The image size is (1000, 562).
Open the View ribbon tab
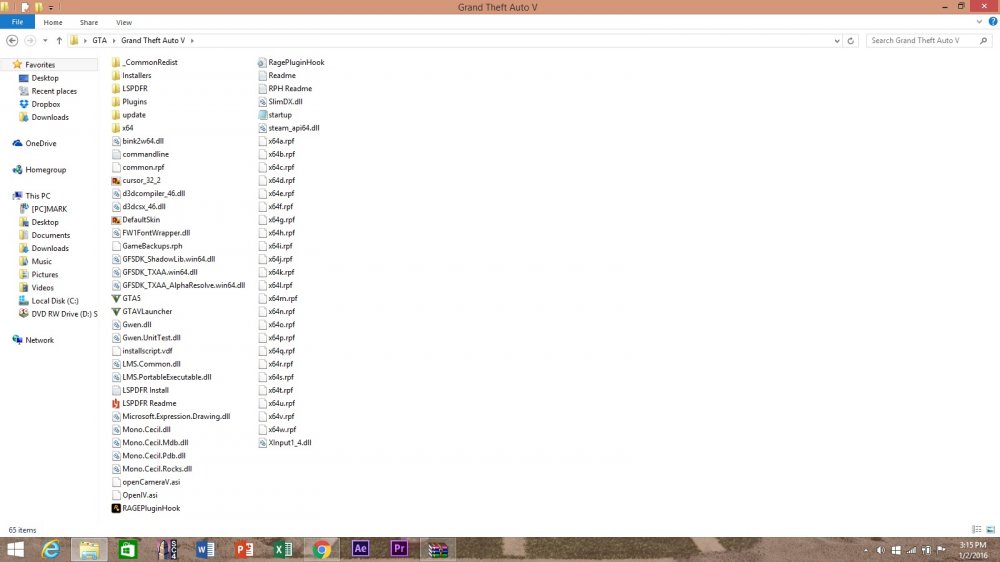124,22
